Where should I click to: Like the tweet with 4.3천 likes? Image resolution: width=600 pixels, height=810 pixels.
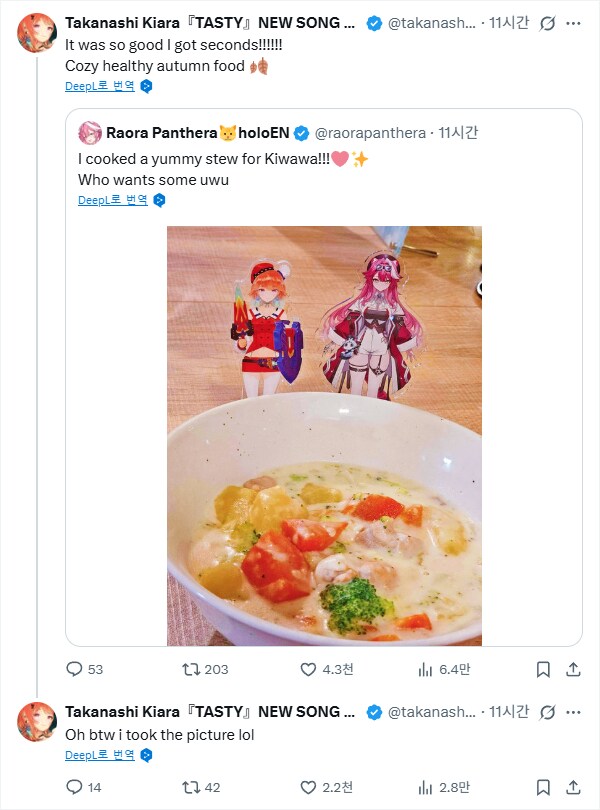(x=309, y=669)
